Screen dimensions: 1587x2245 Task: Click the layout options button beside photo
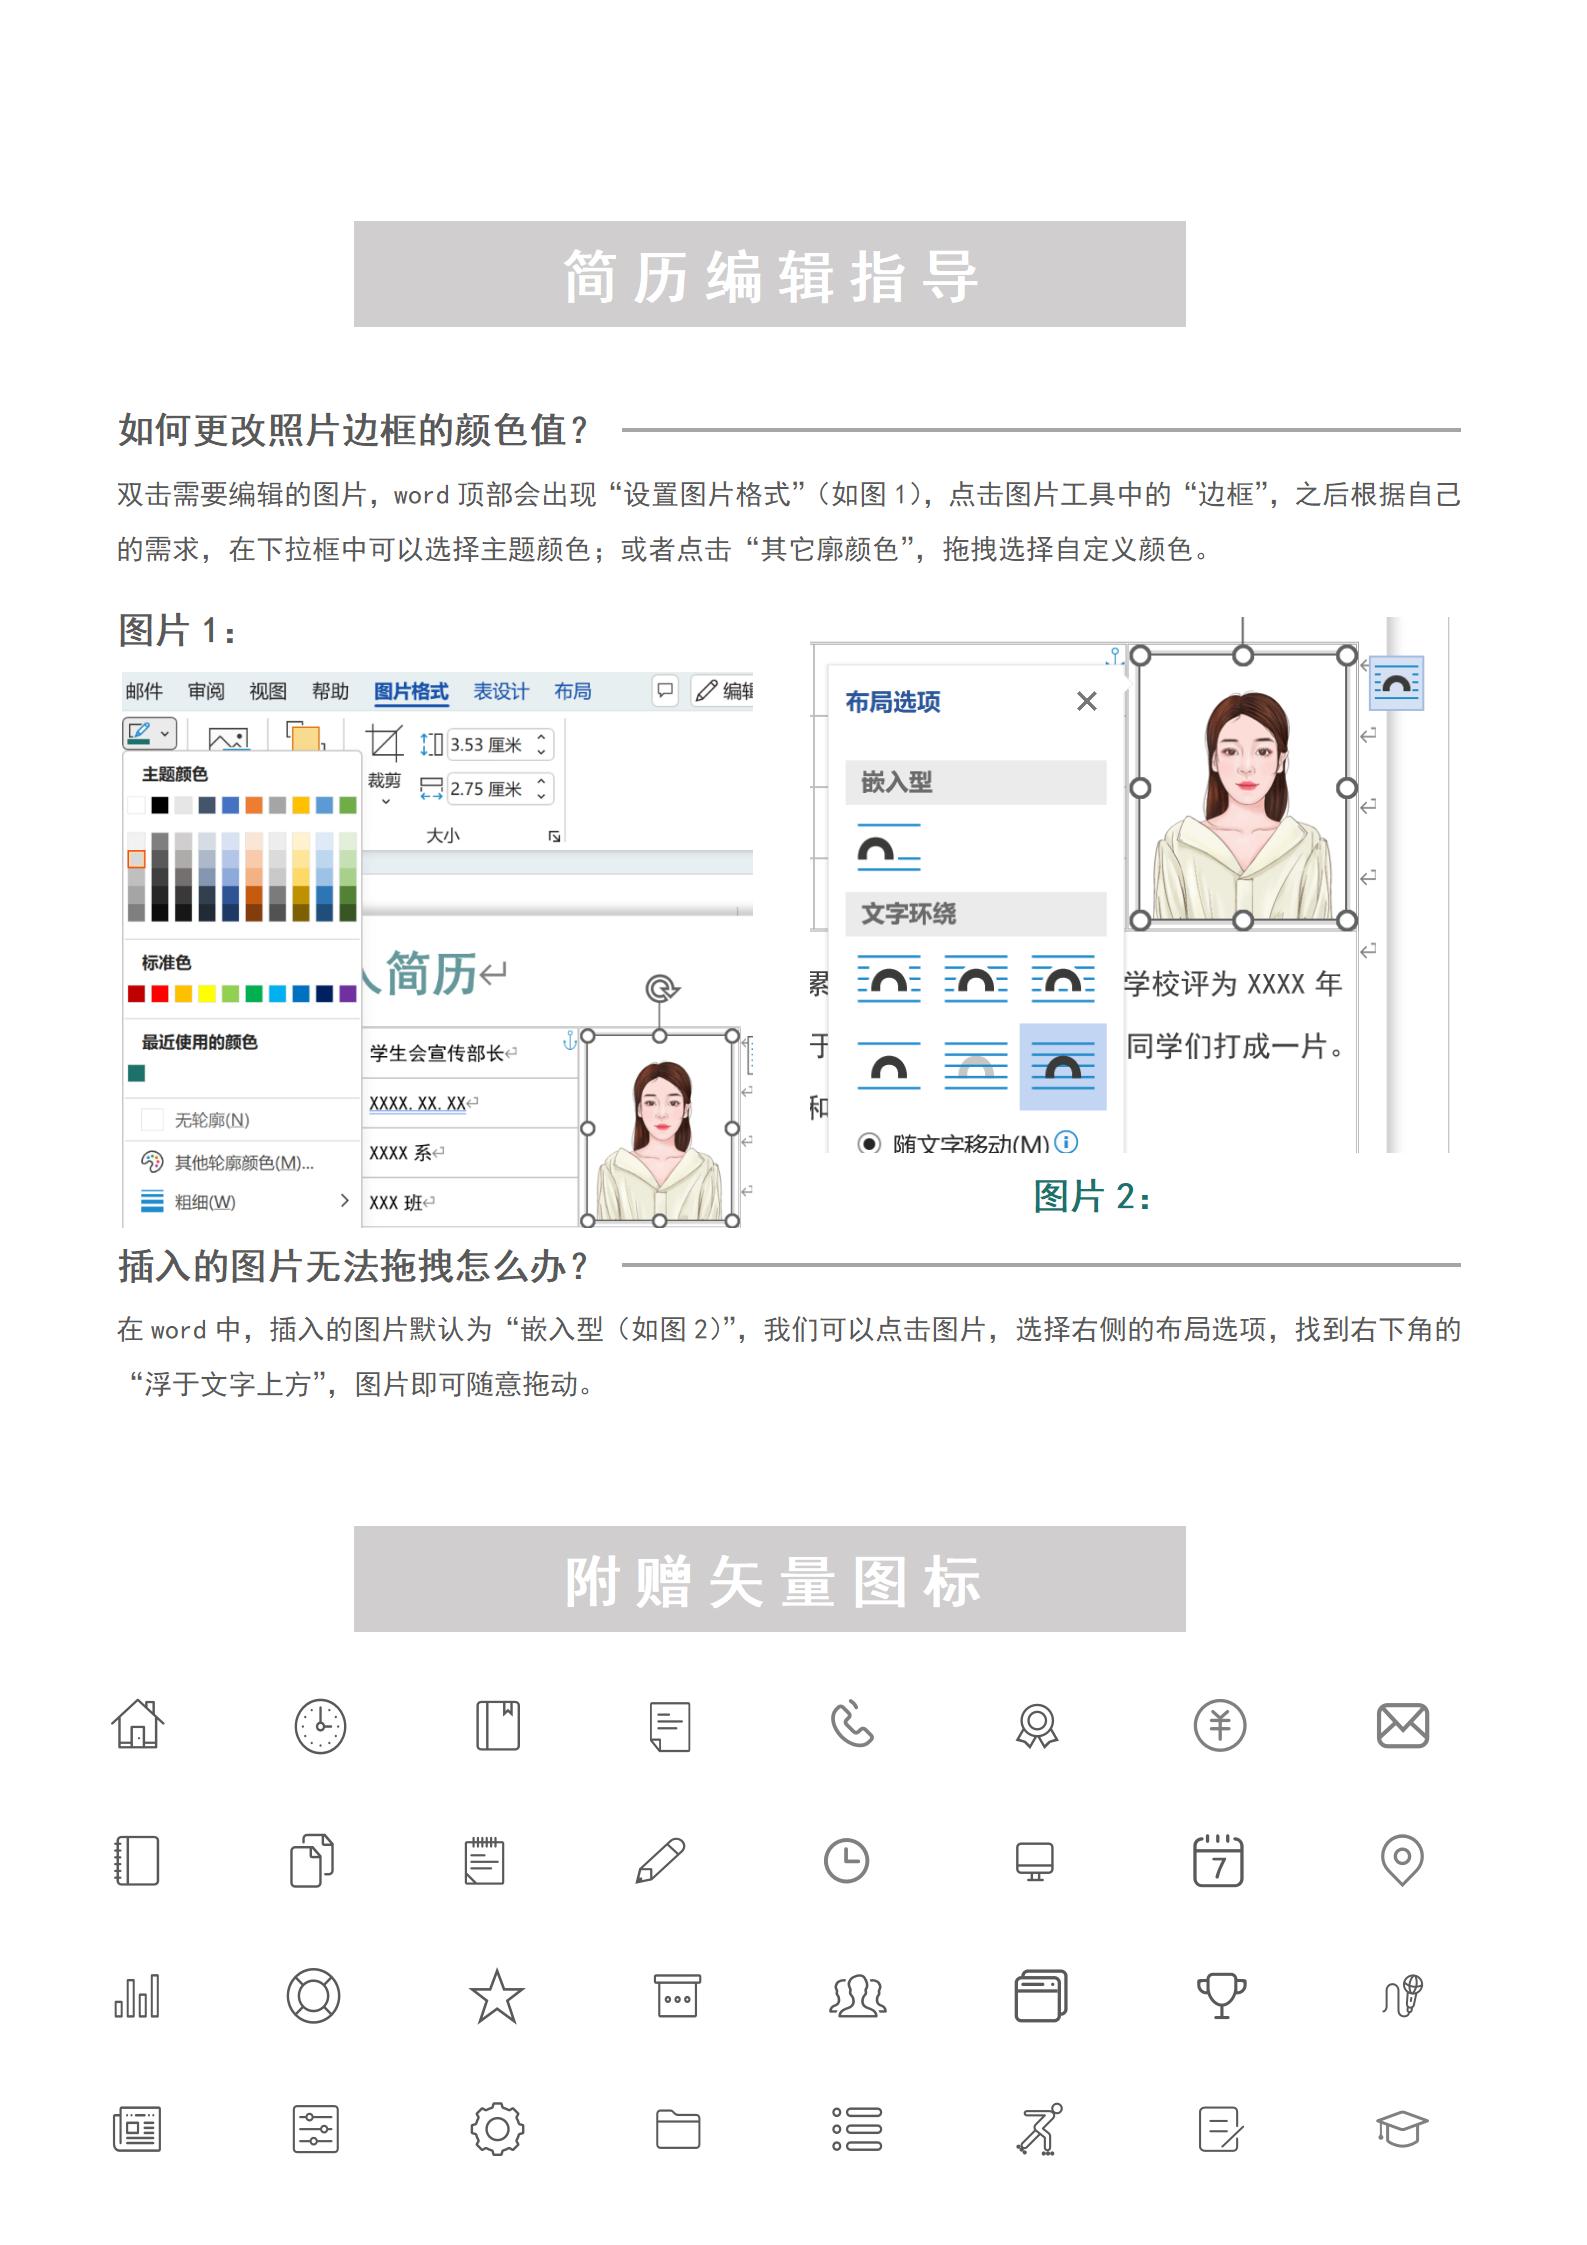click(1397, 683)
